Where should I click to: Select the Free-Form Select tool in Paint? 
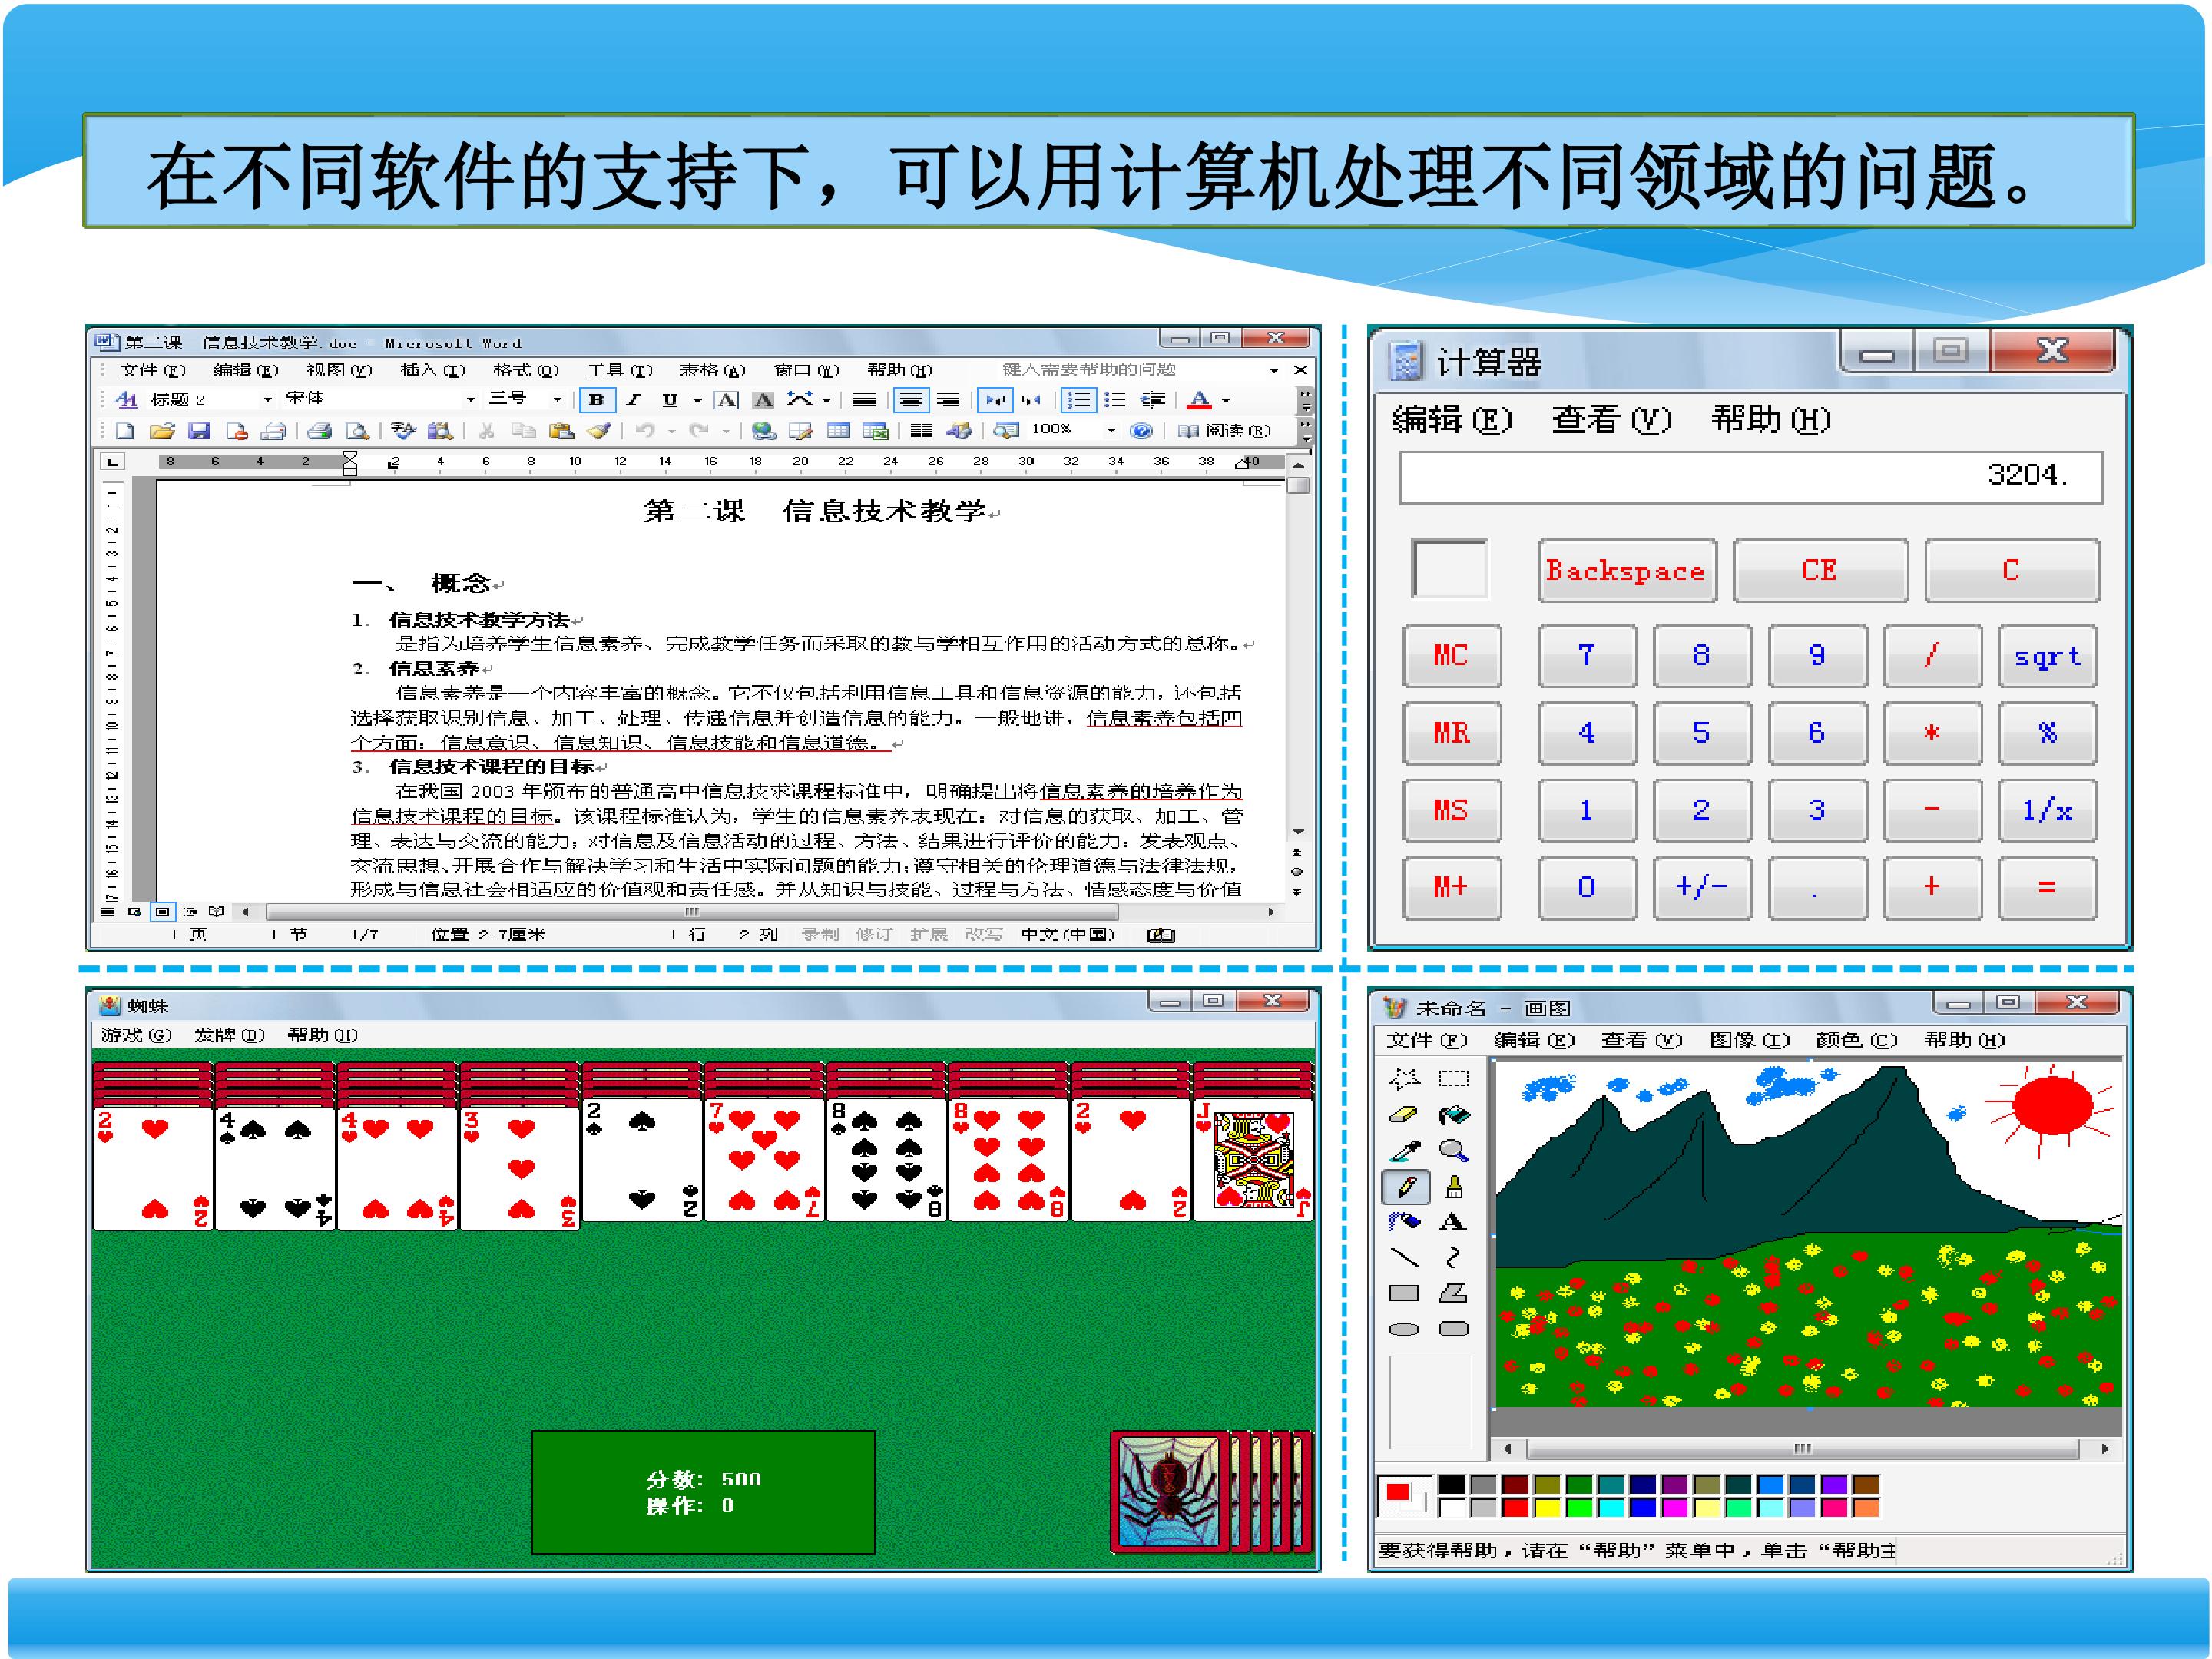(1404, 1078)
